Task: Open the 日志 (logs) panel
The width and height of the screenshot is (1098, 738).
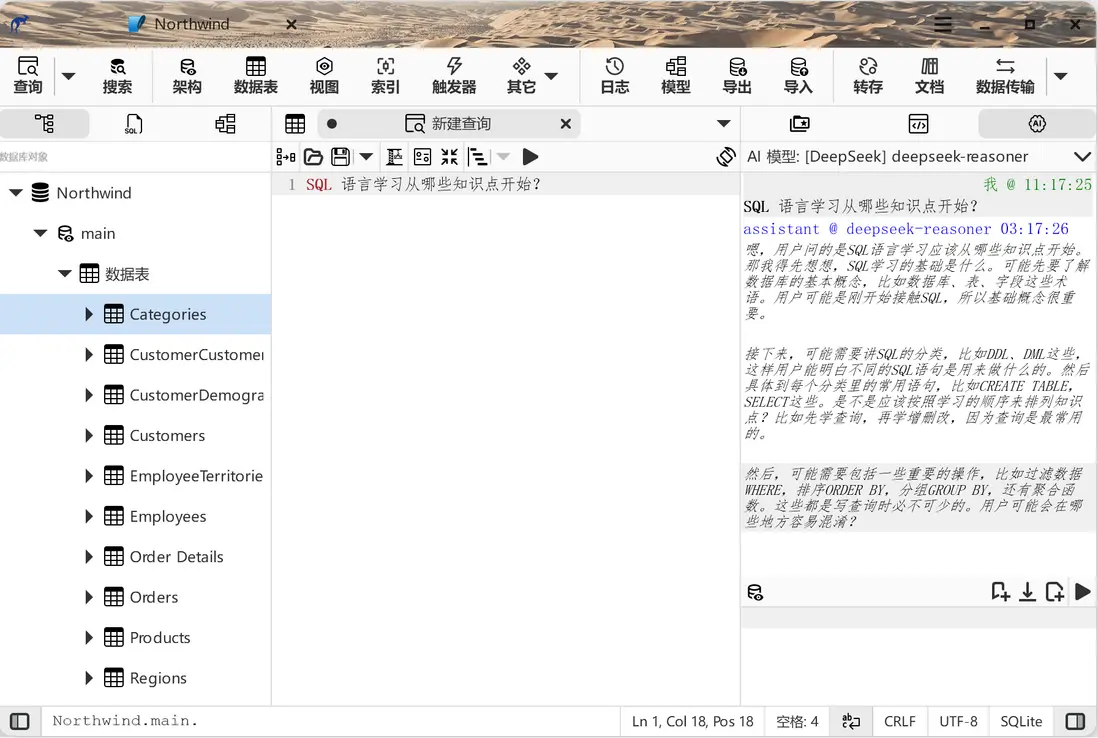Action: click(614, 75)
